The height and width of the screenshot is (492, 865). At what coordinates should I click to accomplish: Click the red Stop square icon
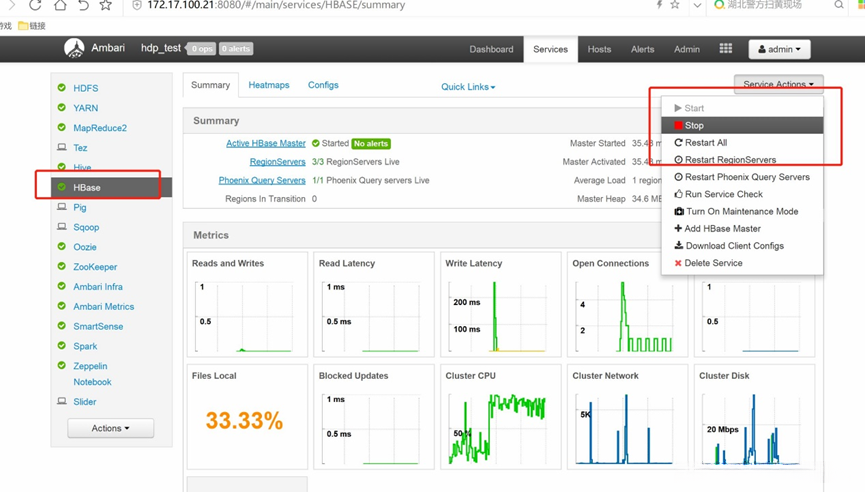coord(678,125)
